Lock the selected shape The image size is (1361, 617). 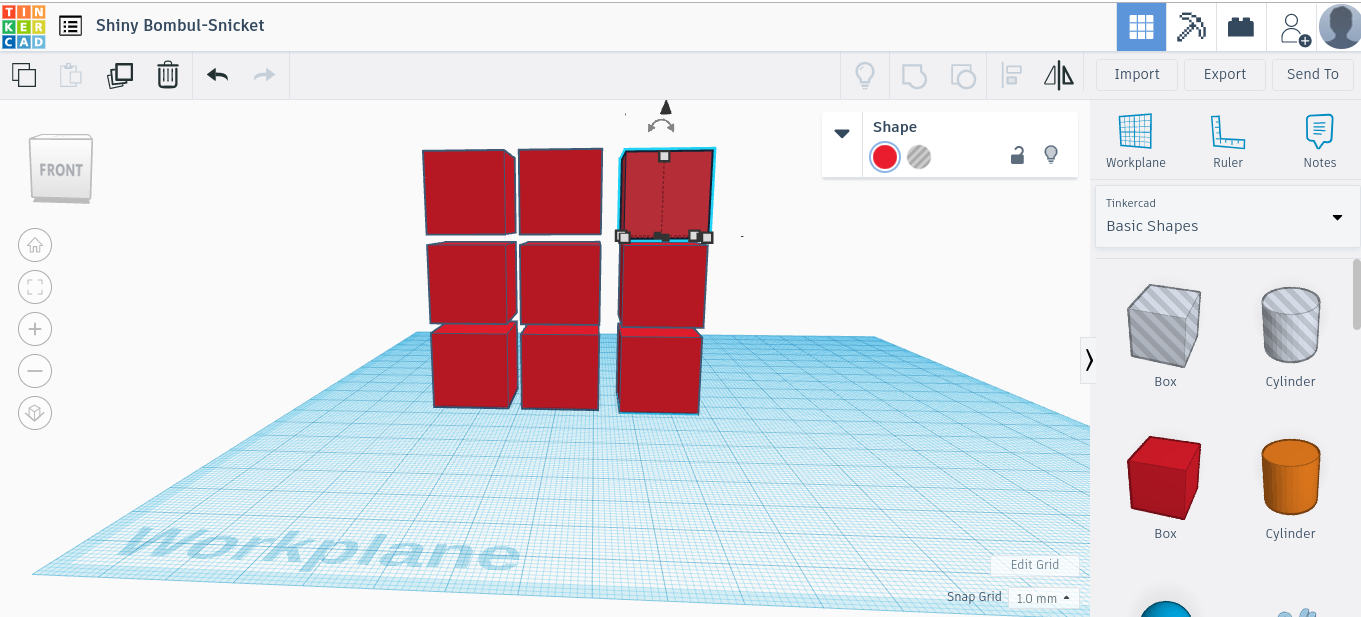pos(1017,156)
